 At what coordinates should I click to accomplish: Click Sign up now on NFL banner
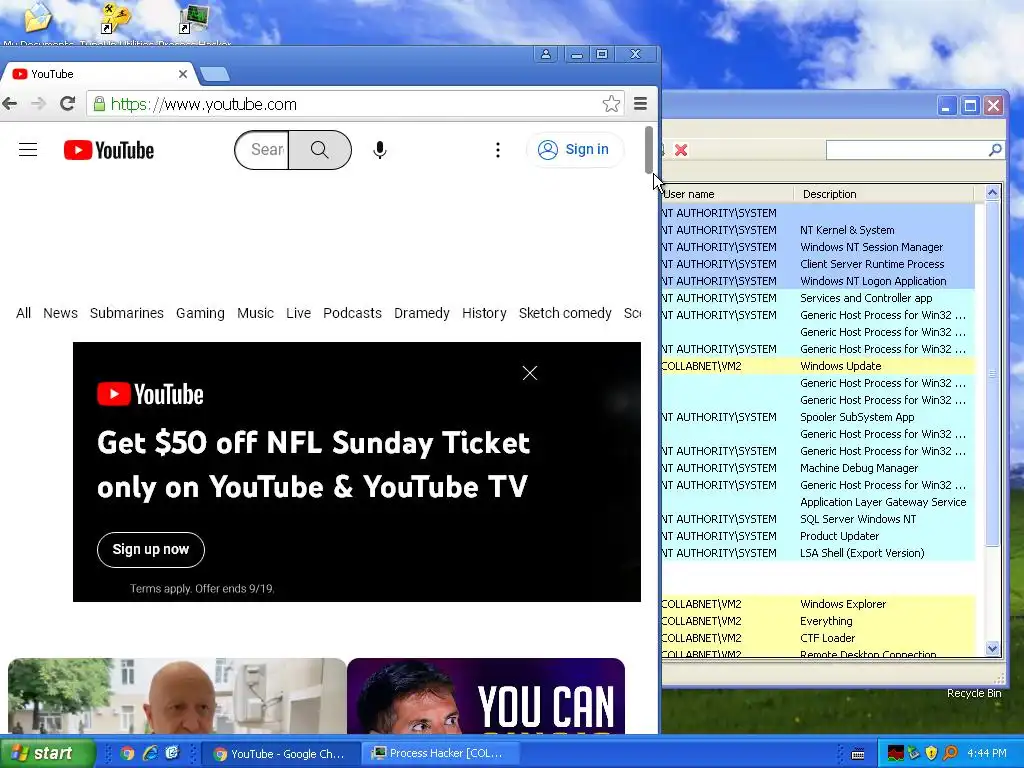(x=151, y=550)
